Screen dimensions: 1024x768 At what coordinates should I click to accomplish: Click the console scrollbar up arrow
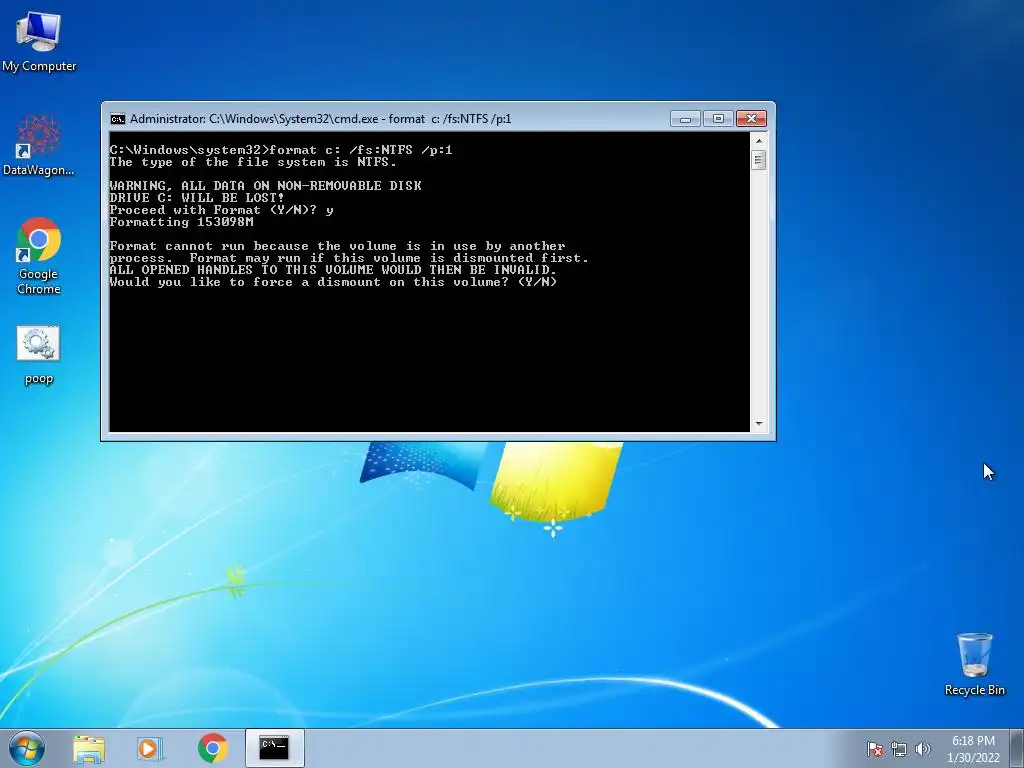[758, 140]
